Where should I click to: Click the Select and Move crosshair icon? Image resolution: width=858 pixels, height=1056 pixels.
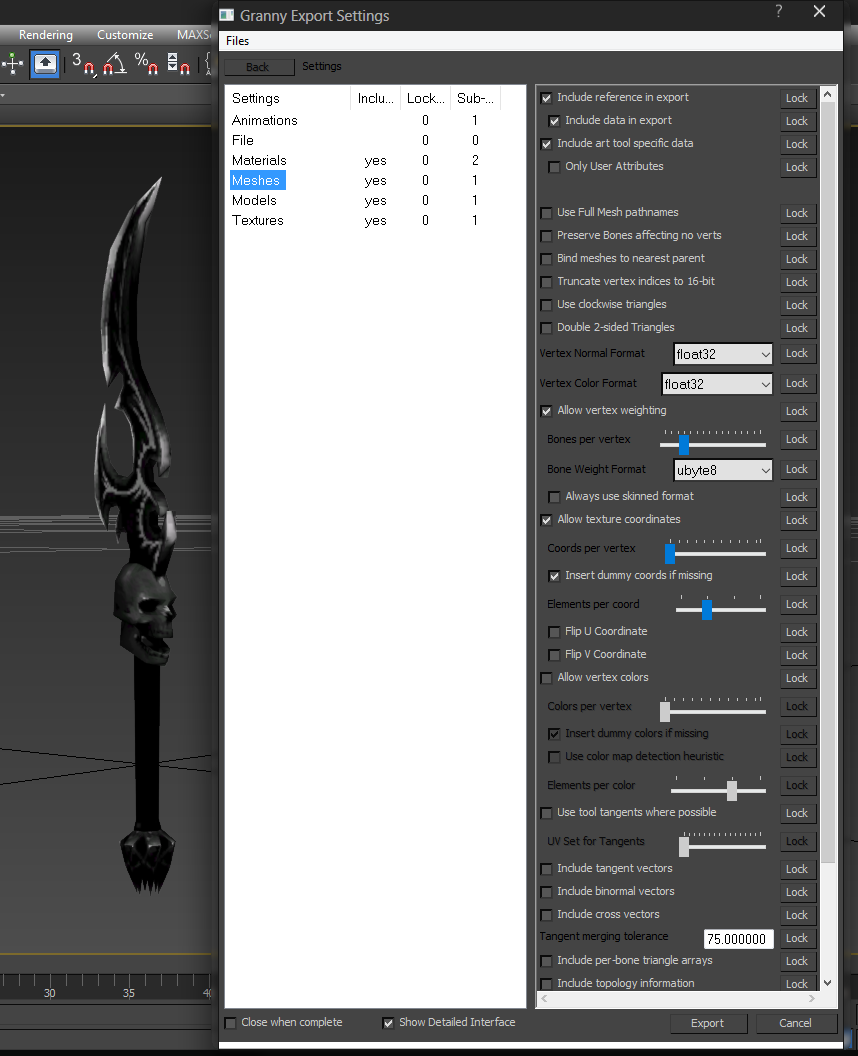point(12,64)
